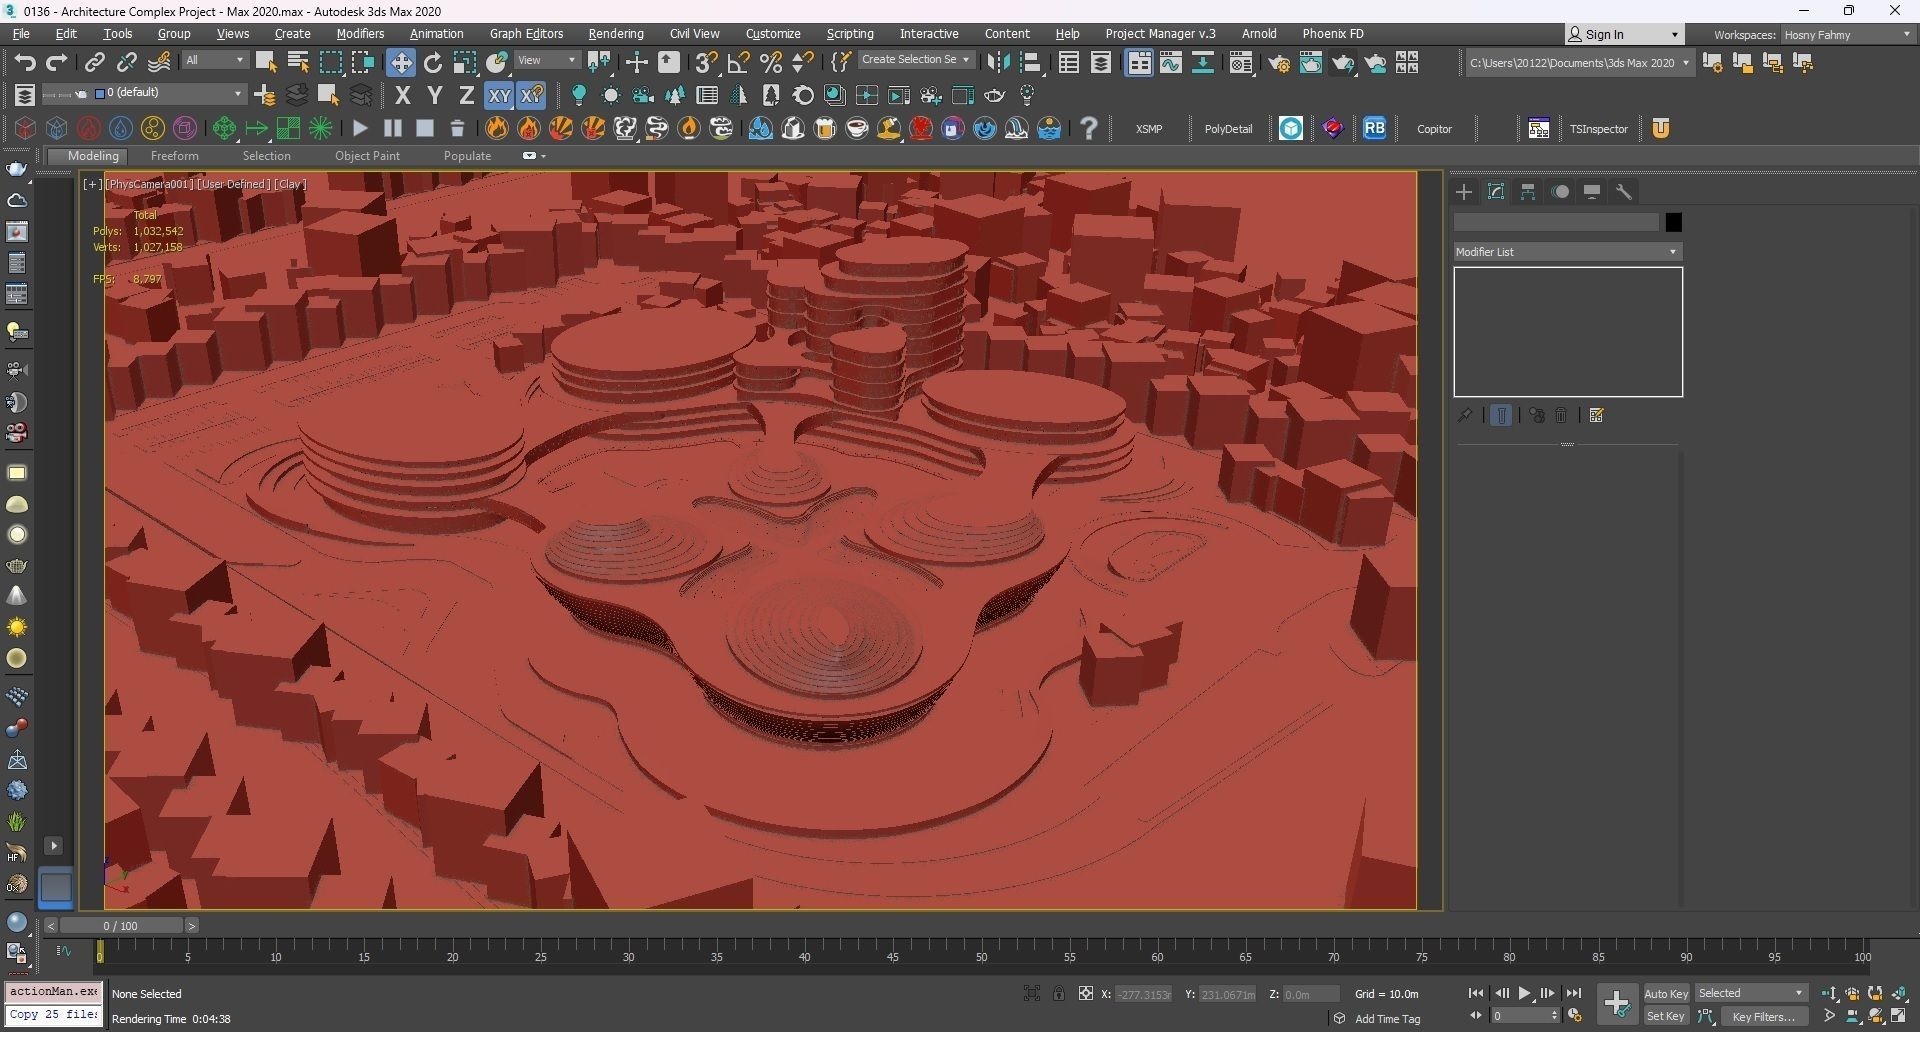This screenshot has width=1920, height=1040.
Task: Open the Utilities wrench panel icon
Action: pyautogui.click(x=1624, y=192)
